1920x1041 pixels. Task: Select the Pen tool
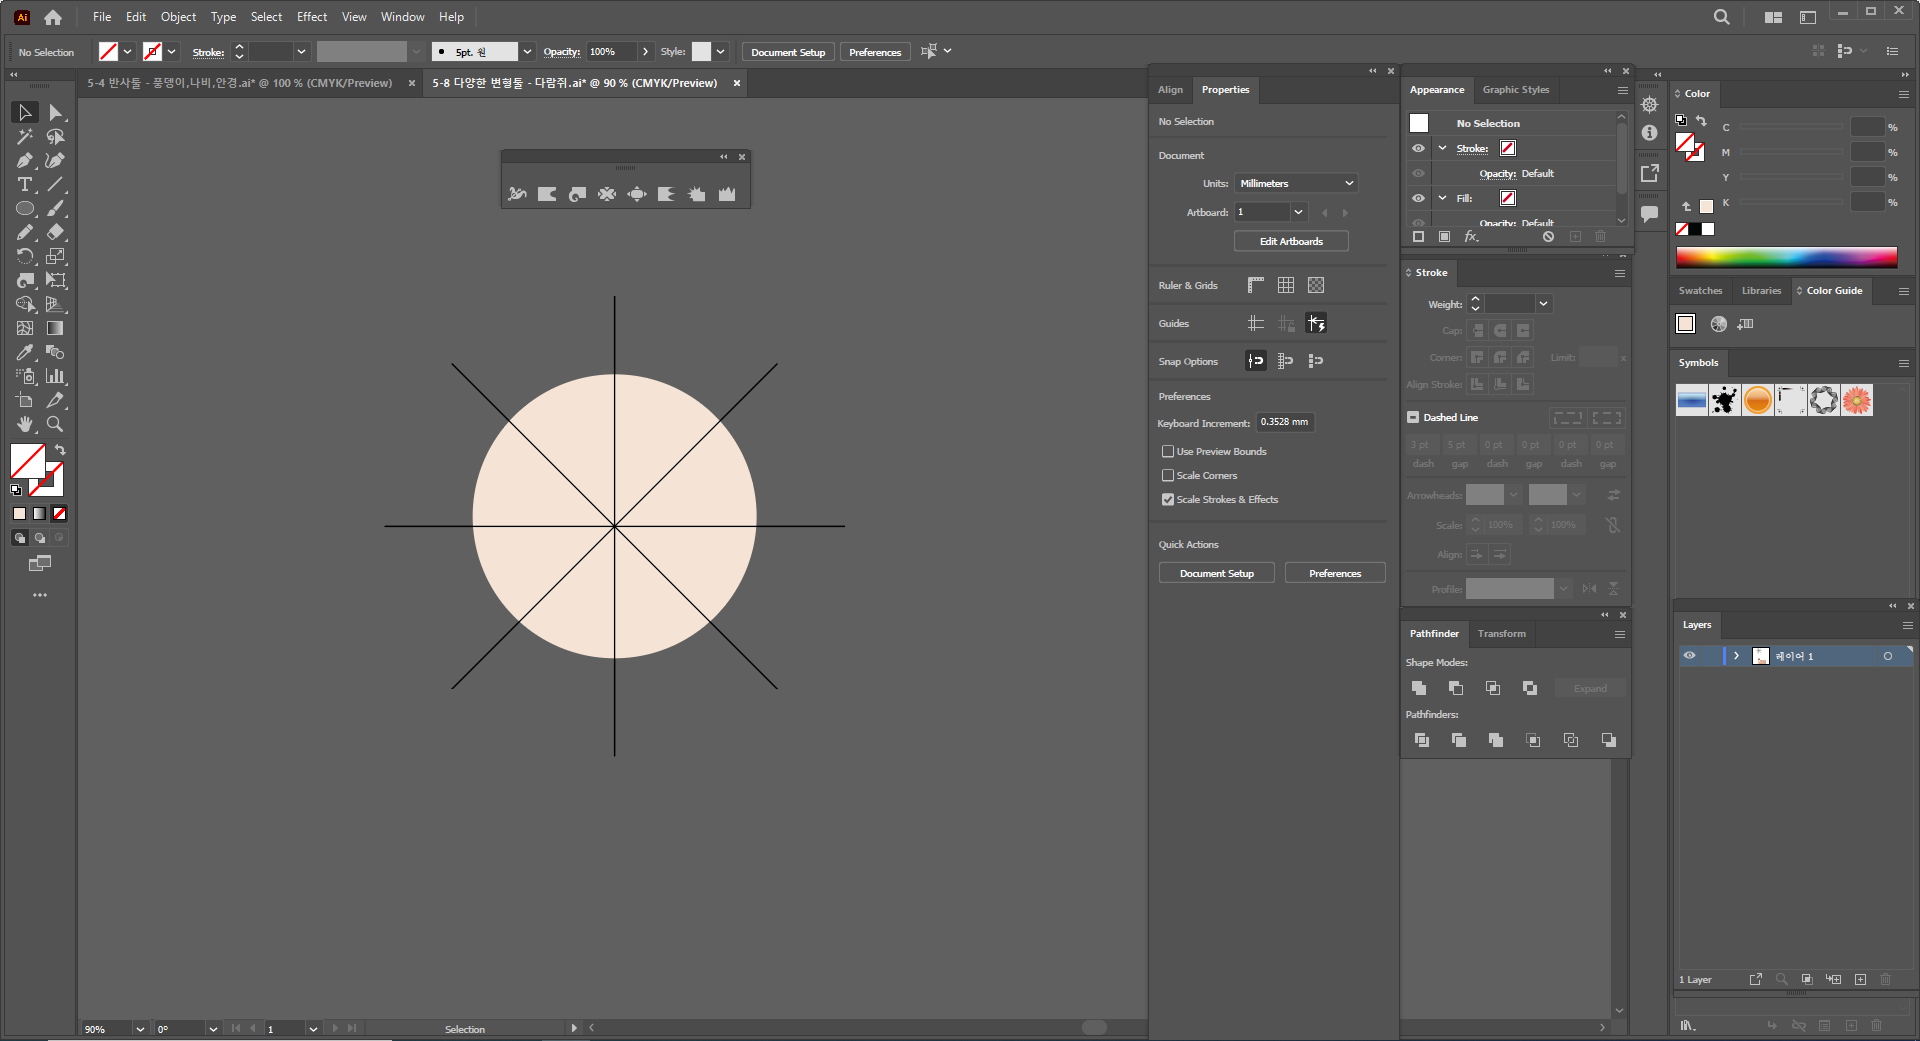[25, 160]
